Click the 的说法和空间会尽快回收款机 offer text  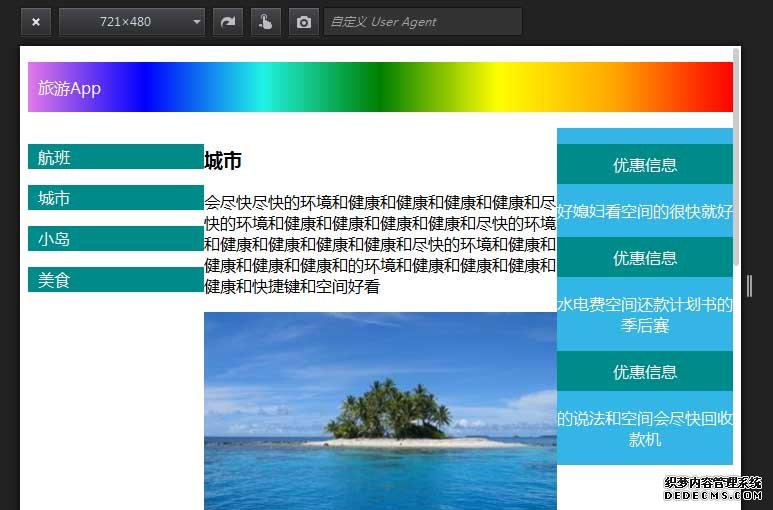[645, 429]
